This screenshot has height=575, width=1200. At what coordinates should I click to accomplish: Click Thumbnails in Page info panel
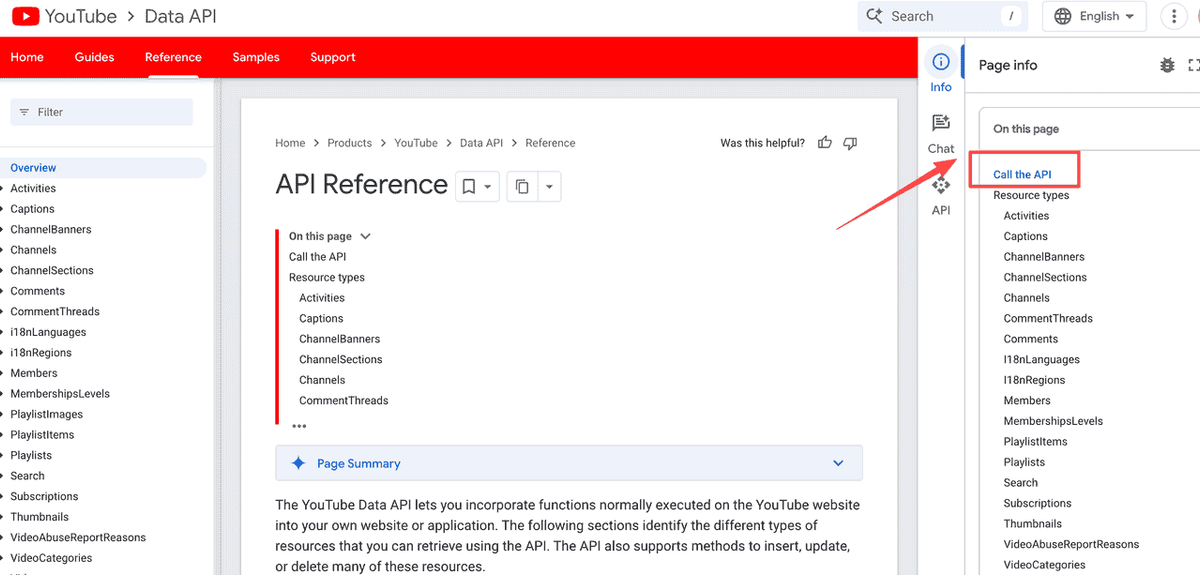(x=1033, y=523)
